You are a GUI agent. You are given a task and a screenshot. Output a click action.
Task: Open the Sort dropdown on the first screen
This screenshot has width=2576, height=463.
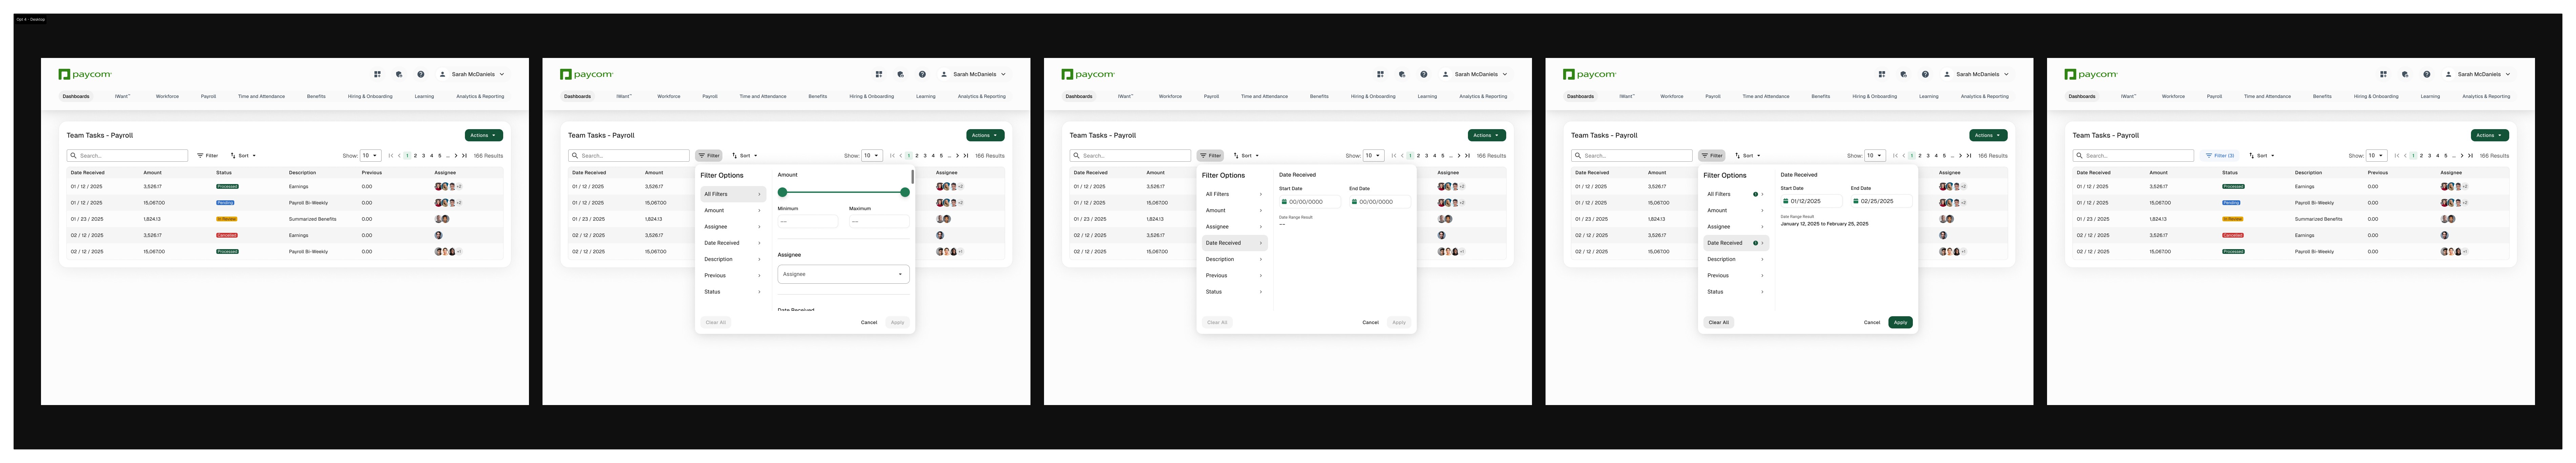tap(243, 156)
